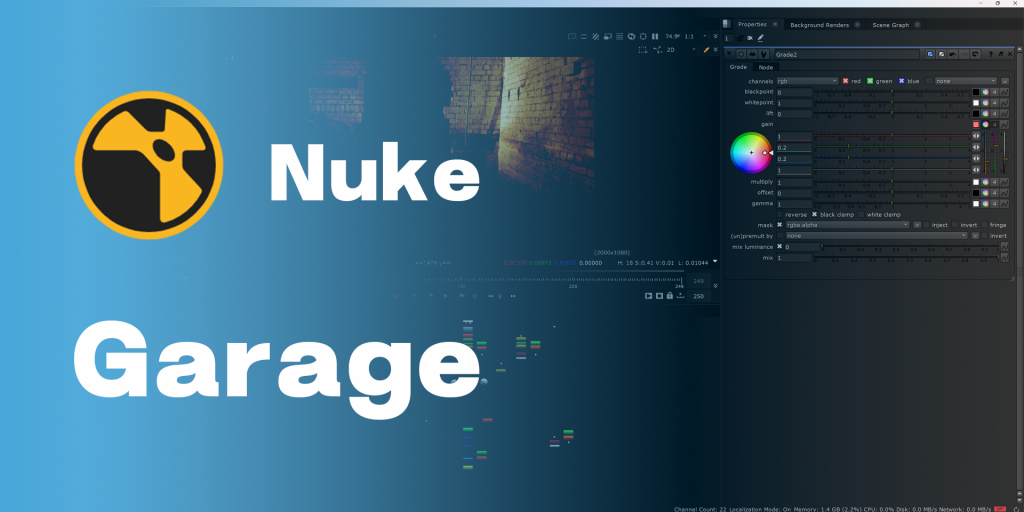Click the 4 channels button for multiply
Screen dimensions: 1024x512
tap(995, 182)
